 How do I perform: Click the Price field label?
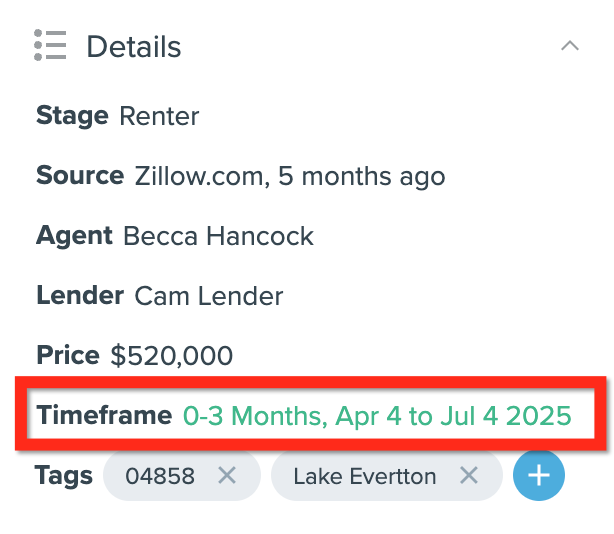[x=68, y=355]
